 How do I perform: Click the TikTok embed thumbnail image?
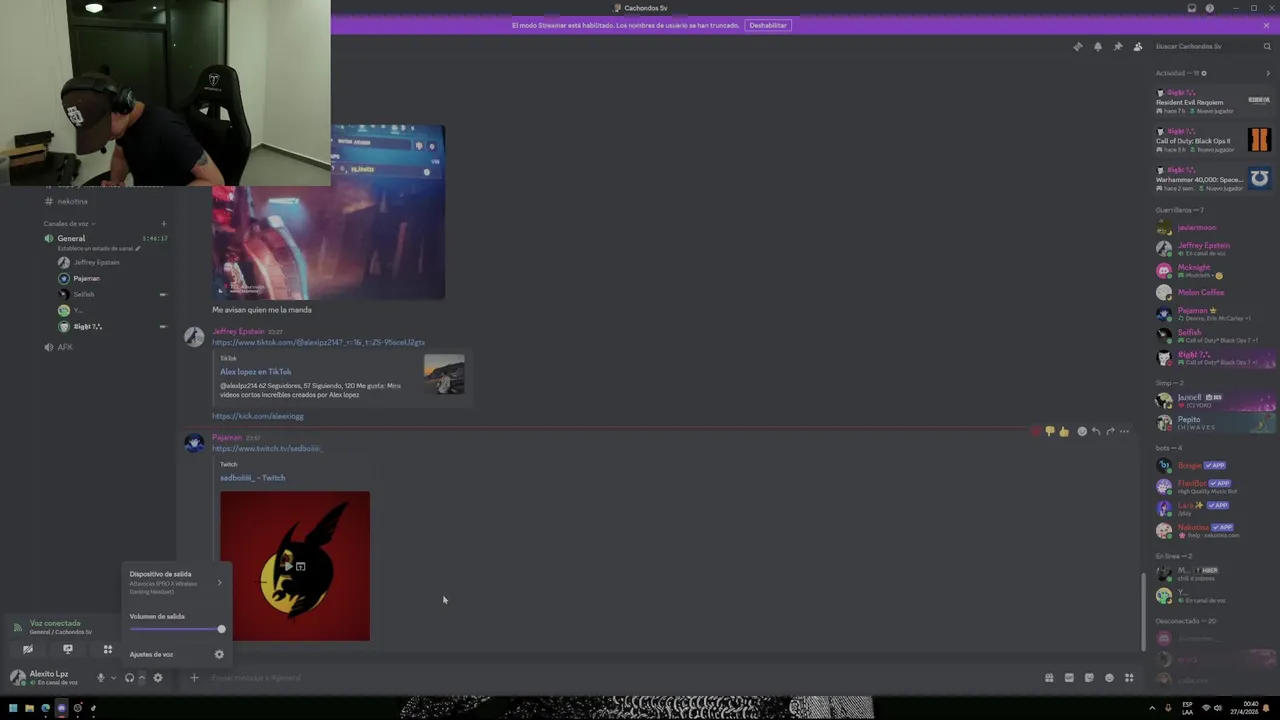tap(444, 374)
